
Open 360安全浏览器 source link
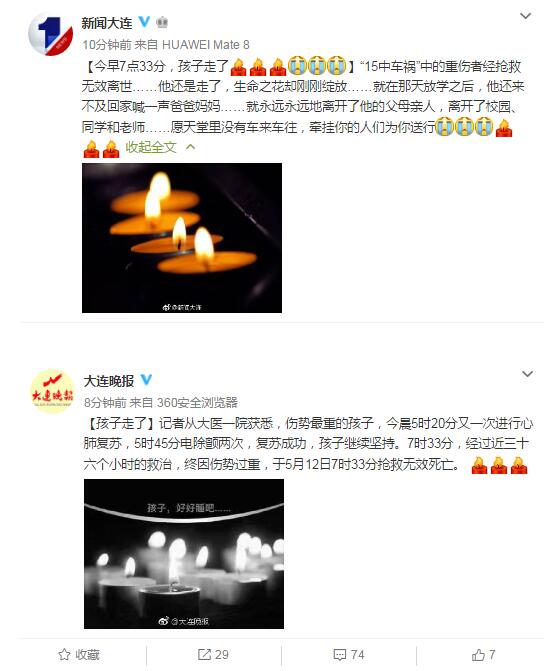(x=197, y=402)
